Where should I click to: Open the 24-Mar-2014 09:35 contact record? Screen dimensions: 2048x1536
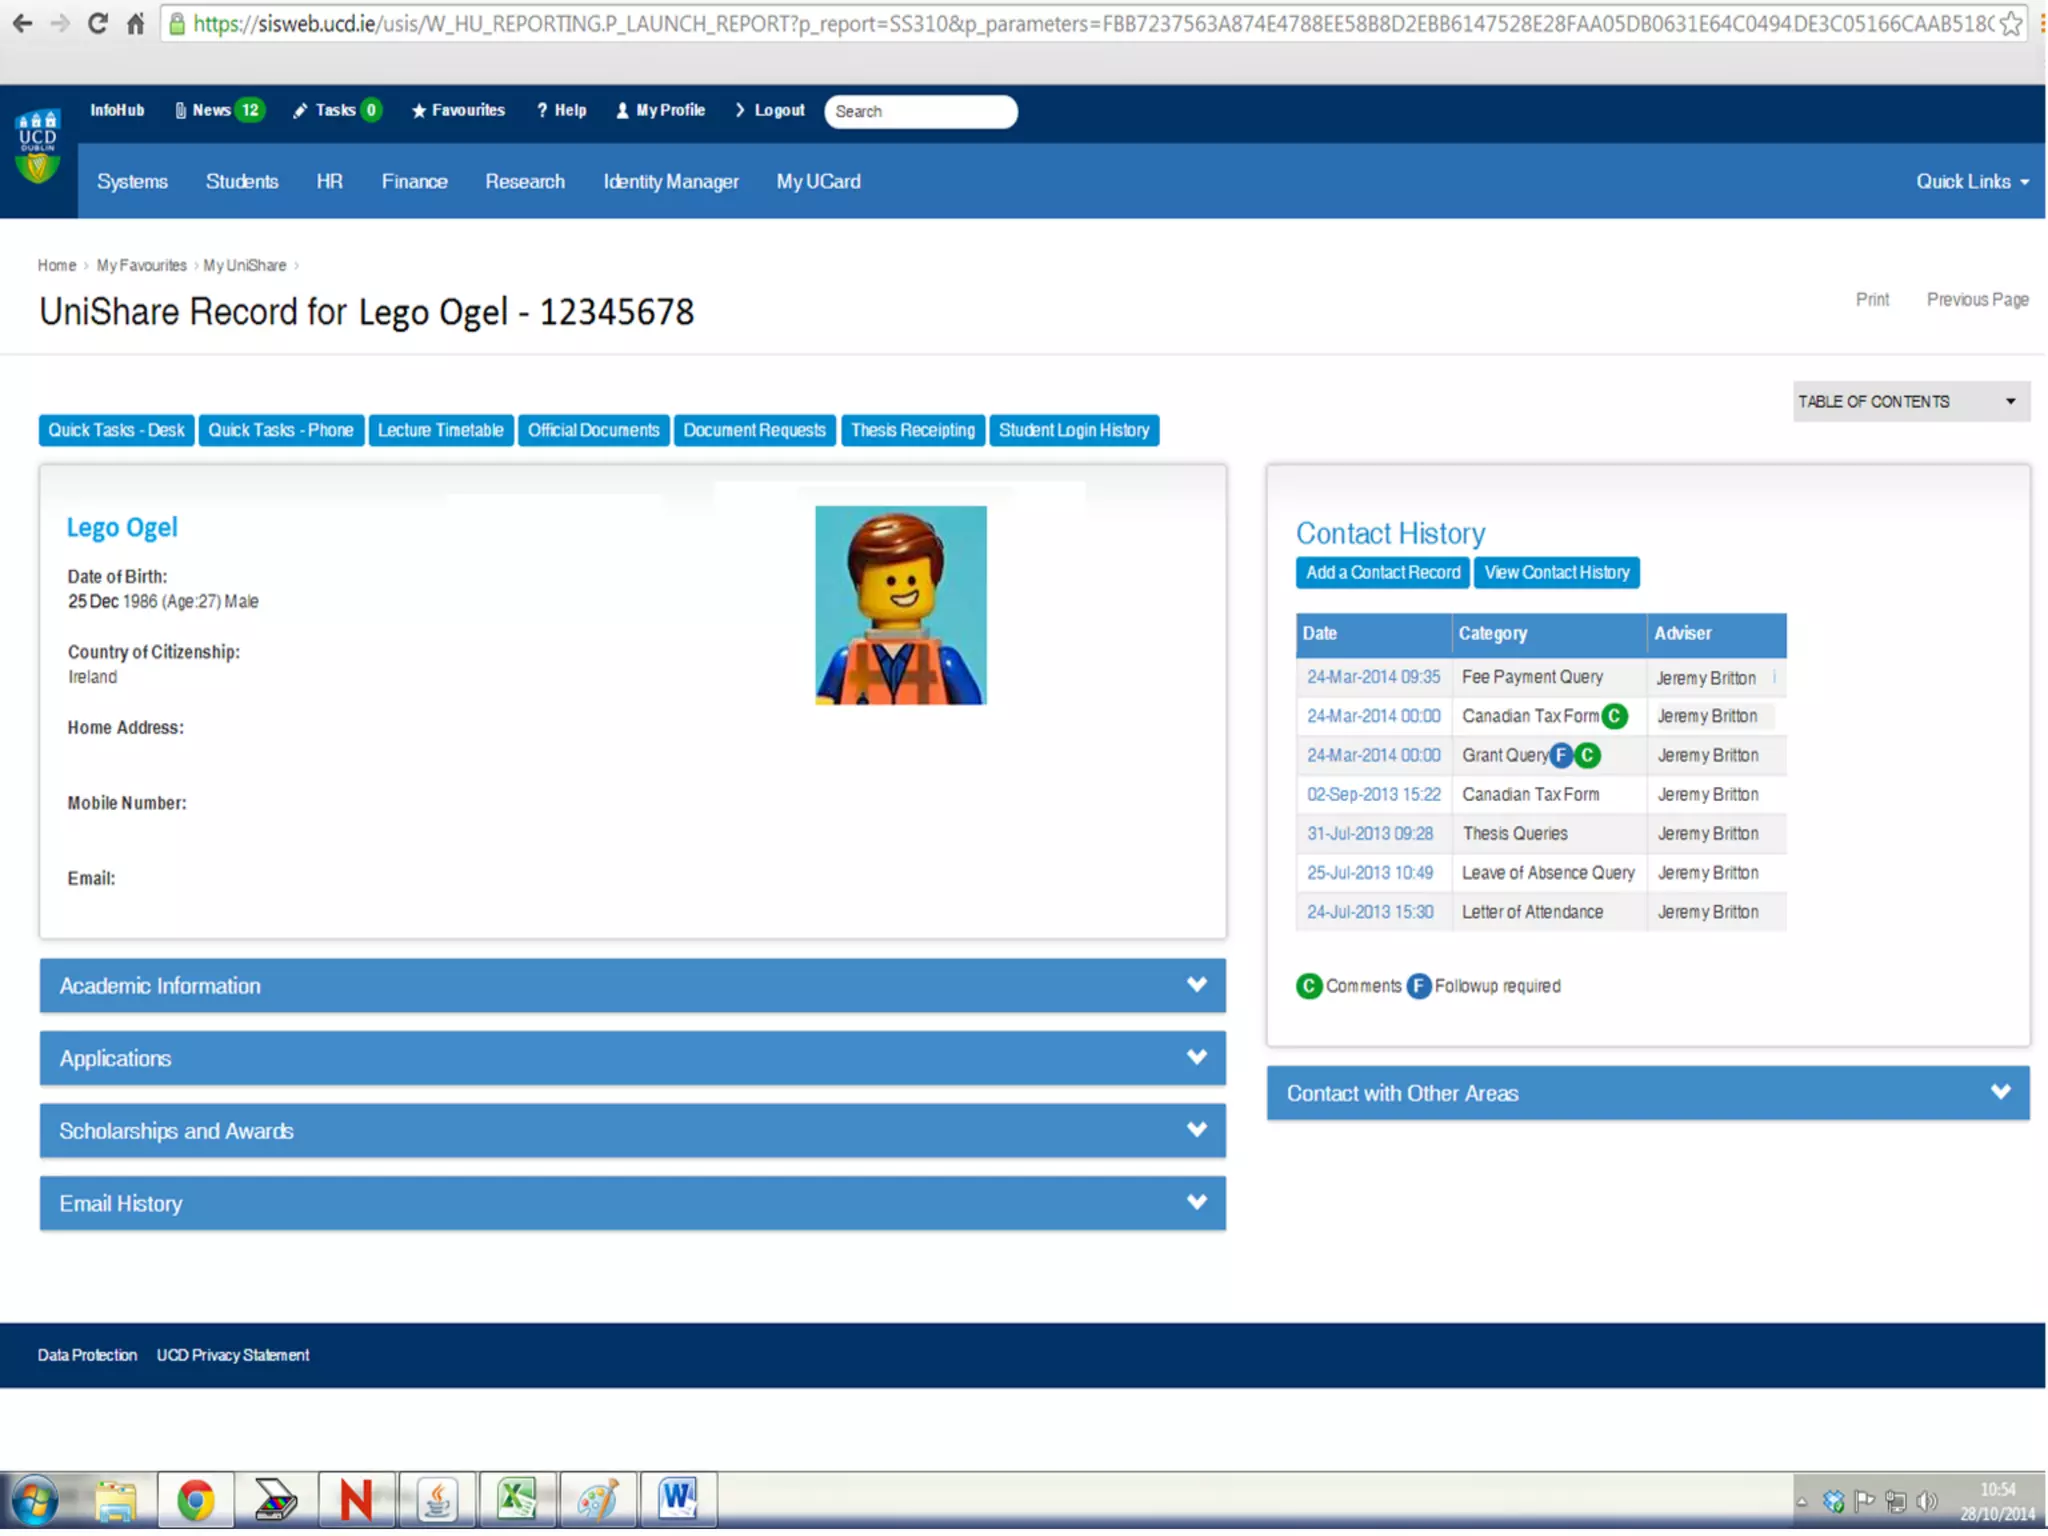[x=1373, y=677]
